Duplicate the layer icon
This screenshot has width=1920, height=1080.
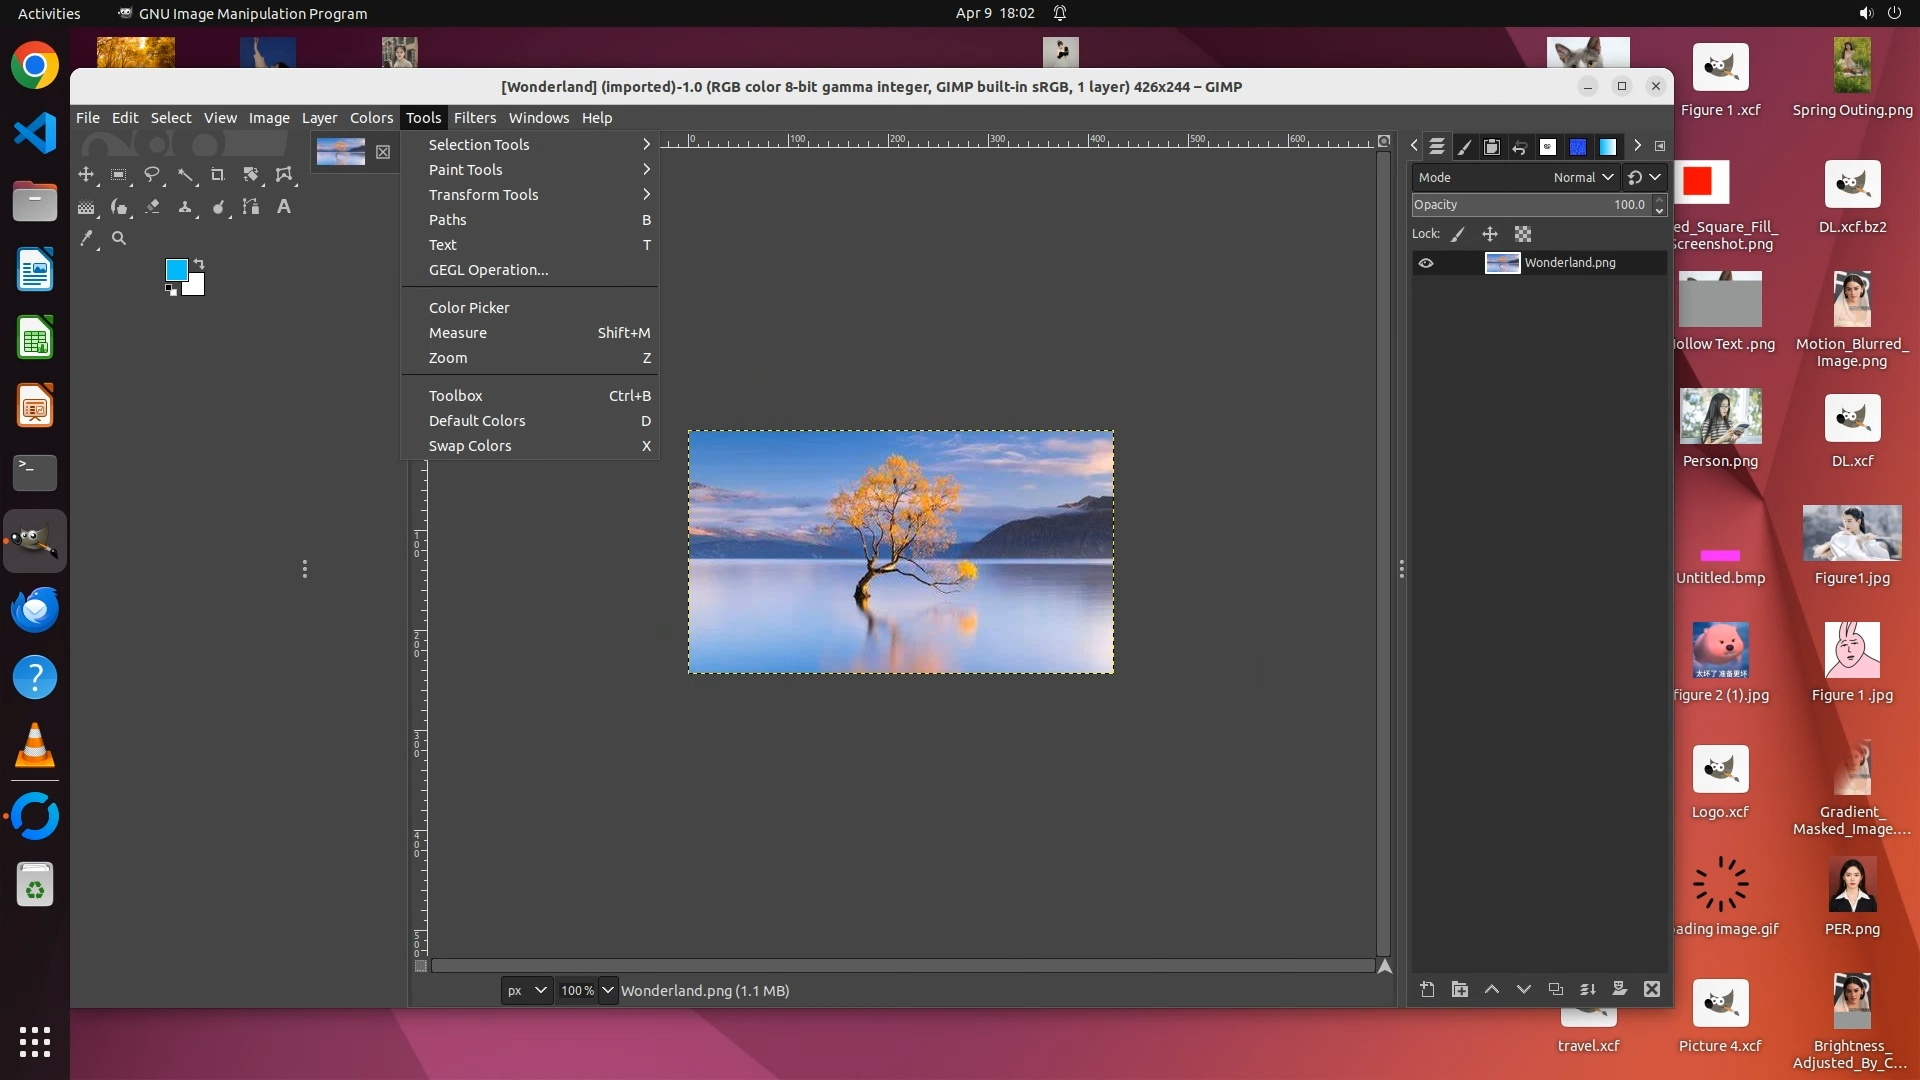[x=1555, y=989]
